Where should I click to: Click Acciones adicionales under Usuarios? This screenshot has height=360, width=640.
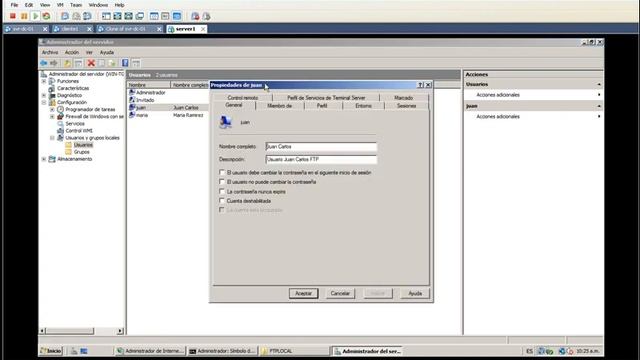point(498,95)
